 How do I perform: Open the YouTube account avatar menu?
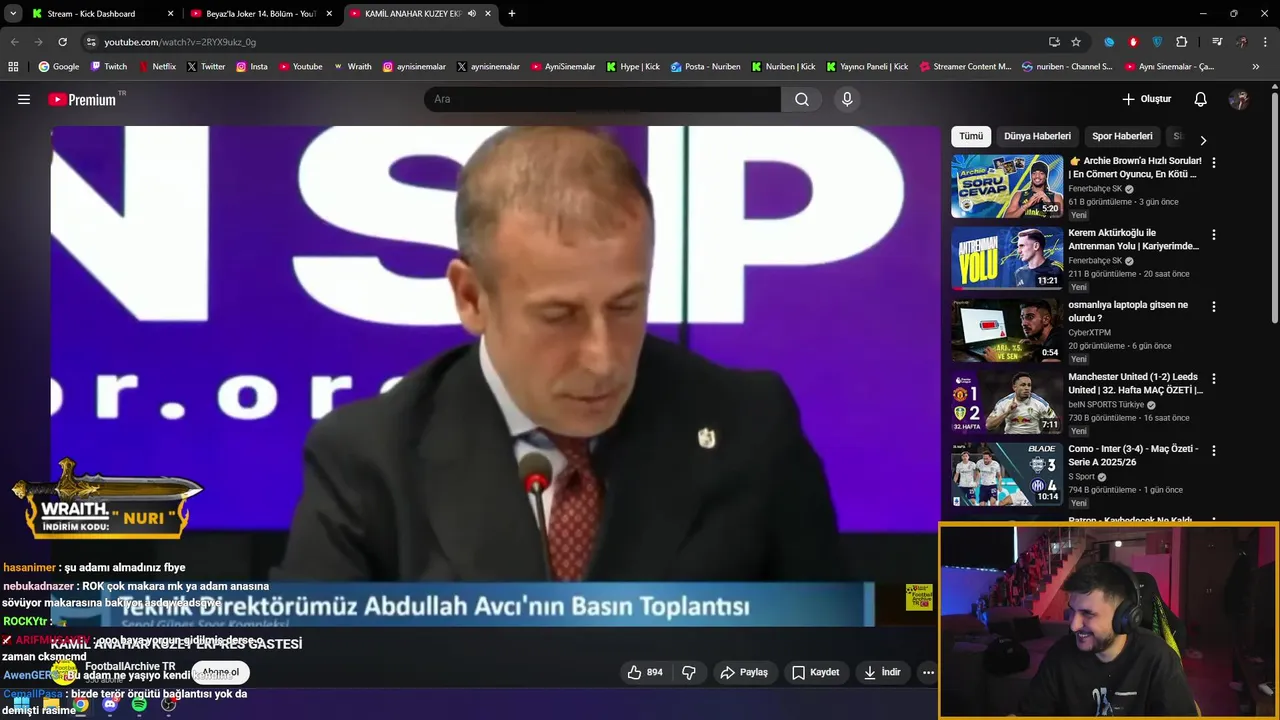click(x=1239, y=99)
